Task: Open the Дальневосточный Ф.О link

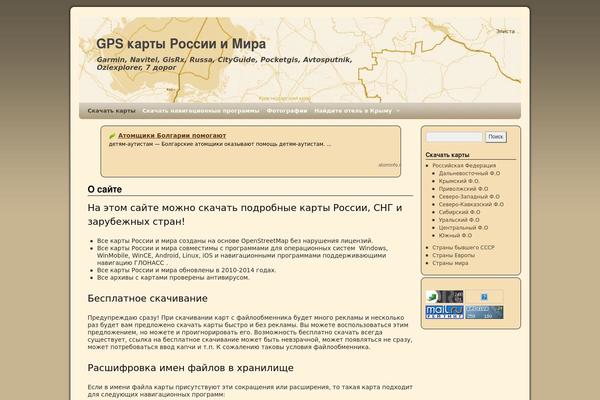Action: pyautogui.click(x=469, y=173)
